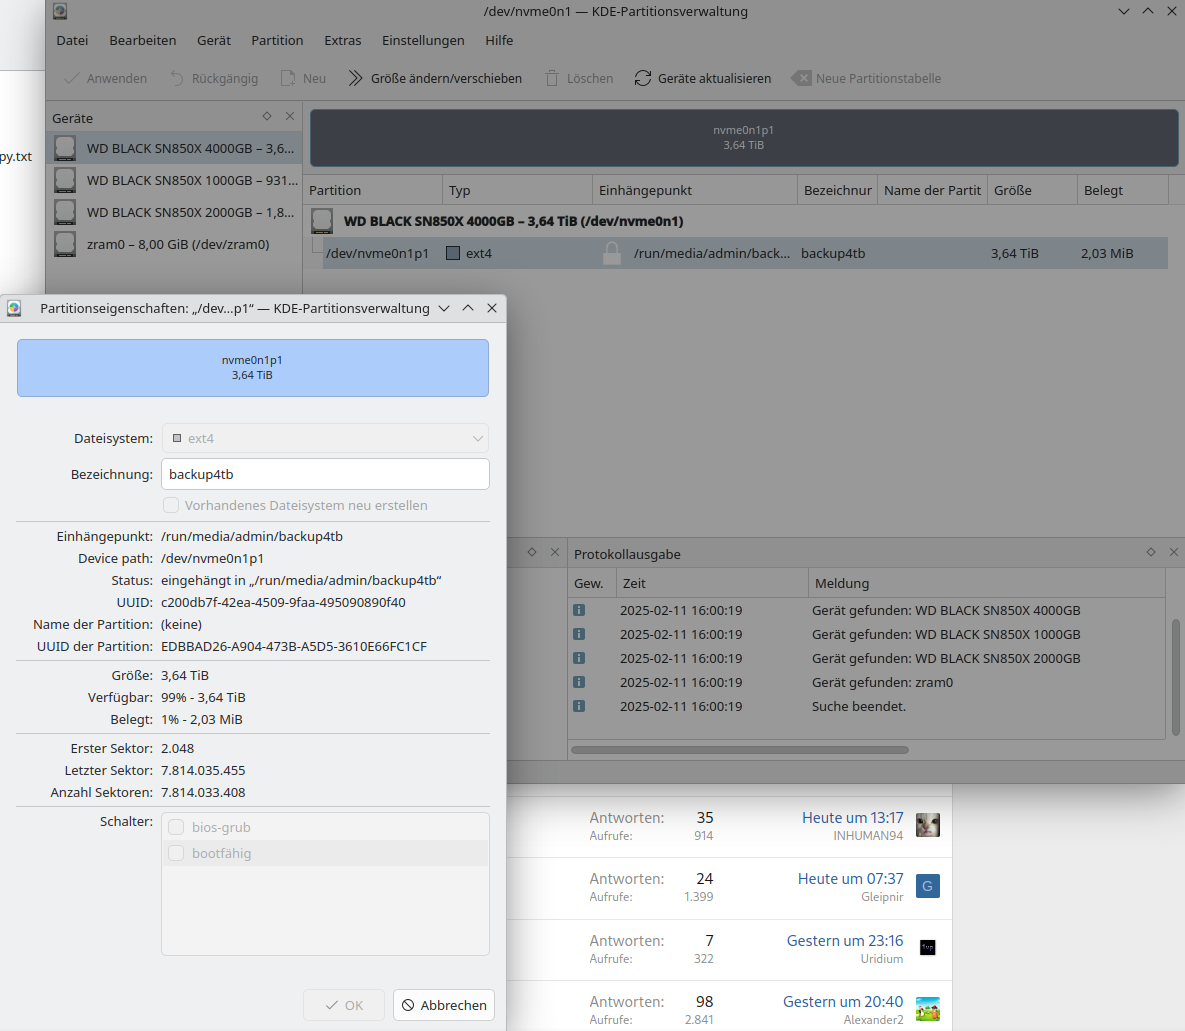This screenshot has width=1185, height=1031.
Task: Click ext4 type color square in partition row
Action: pos(453,253)
